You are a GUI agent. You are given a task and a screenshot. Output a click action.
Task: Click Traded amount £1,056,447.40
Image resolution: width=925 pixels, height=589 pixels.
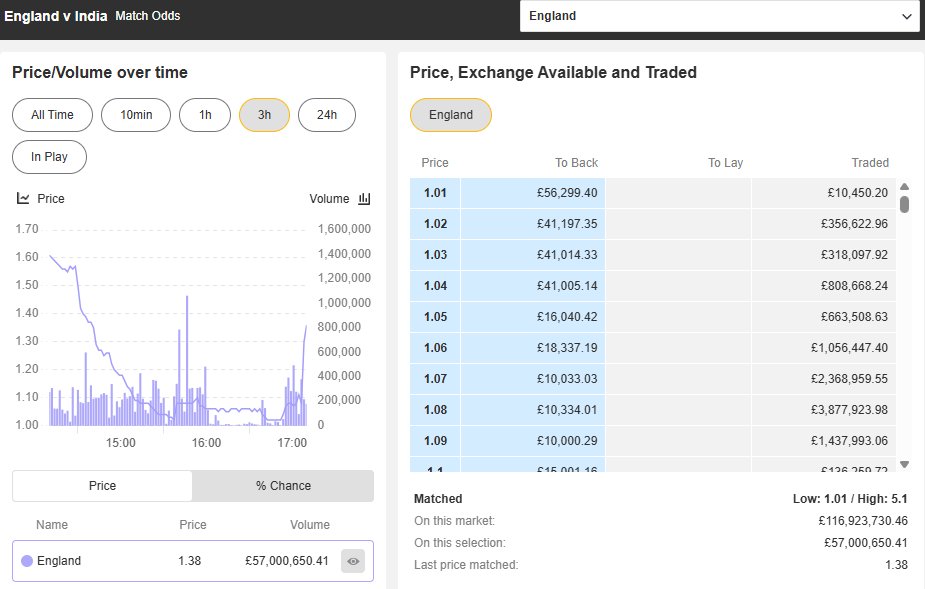coord(849,348)
